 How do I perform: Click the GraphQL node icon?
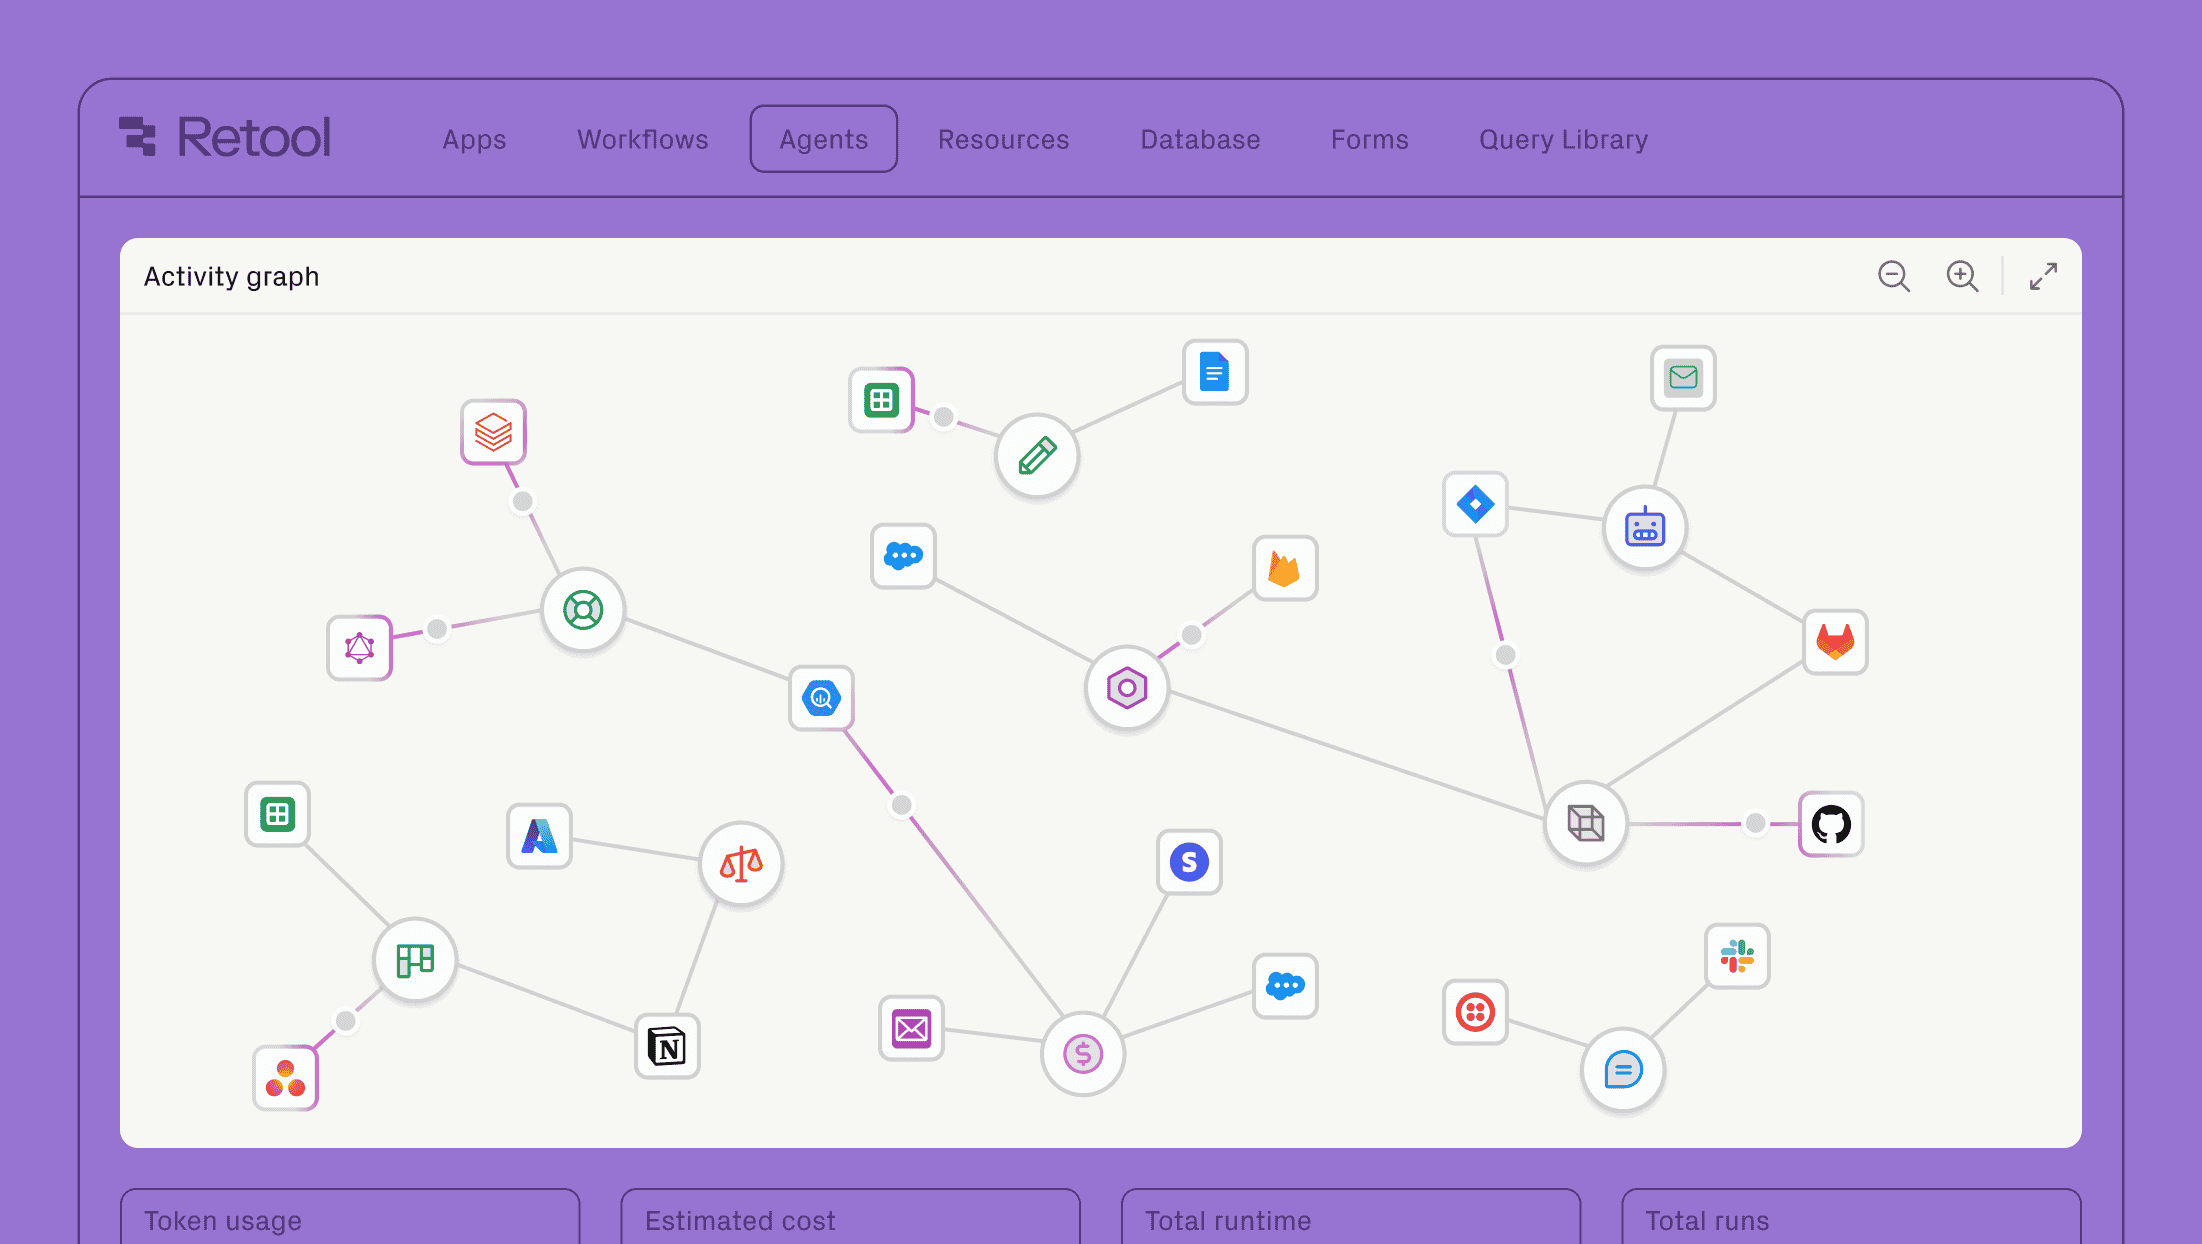tap(359, 648)
